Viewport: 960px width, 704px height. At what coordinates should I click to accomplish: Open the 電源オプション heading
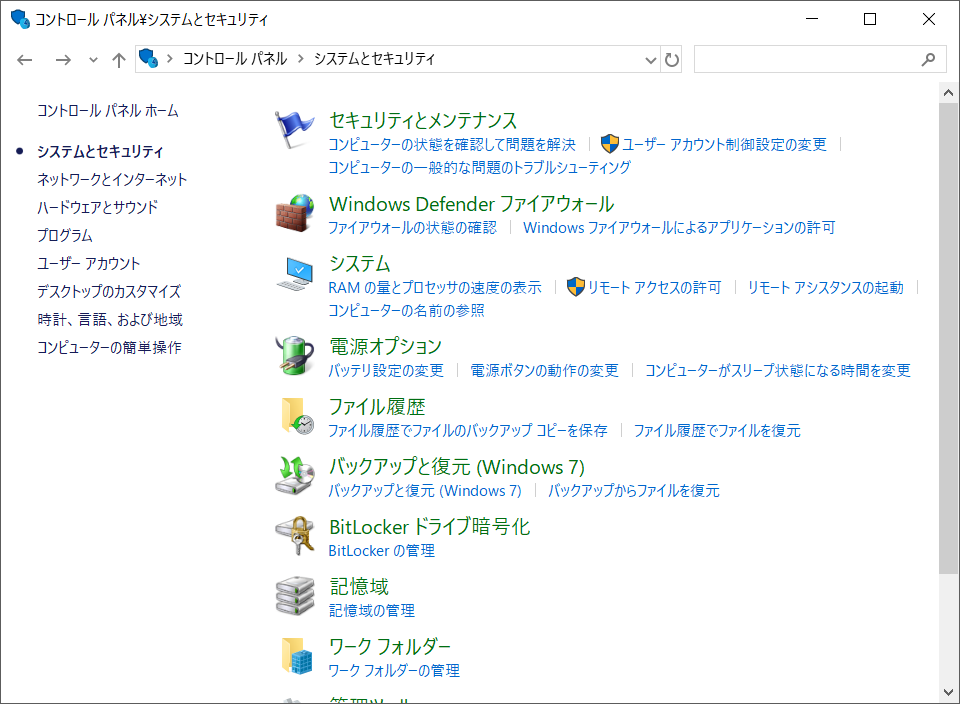pyautogui.click(x=386, y=346)
